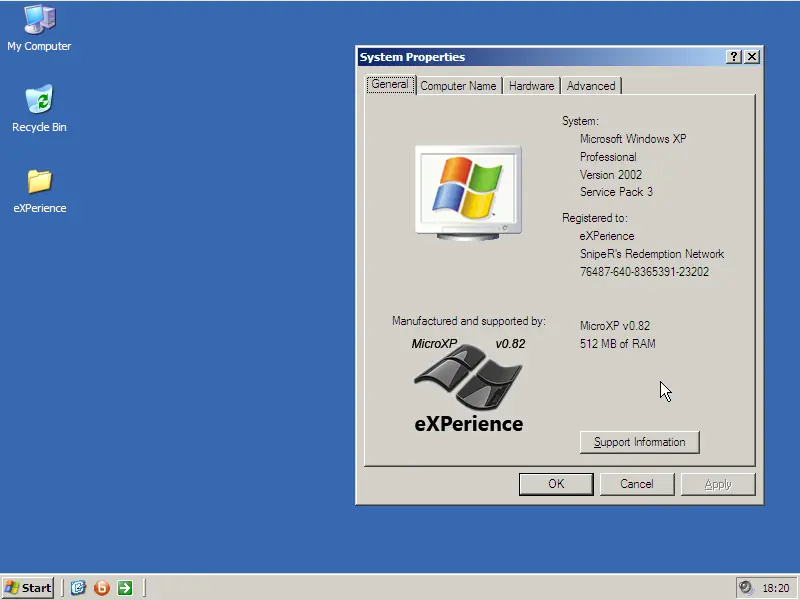This screenshot has height=600, width=800.
Task: Click the help question mark button
Action: 734,57
